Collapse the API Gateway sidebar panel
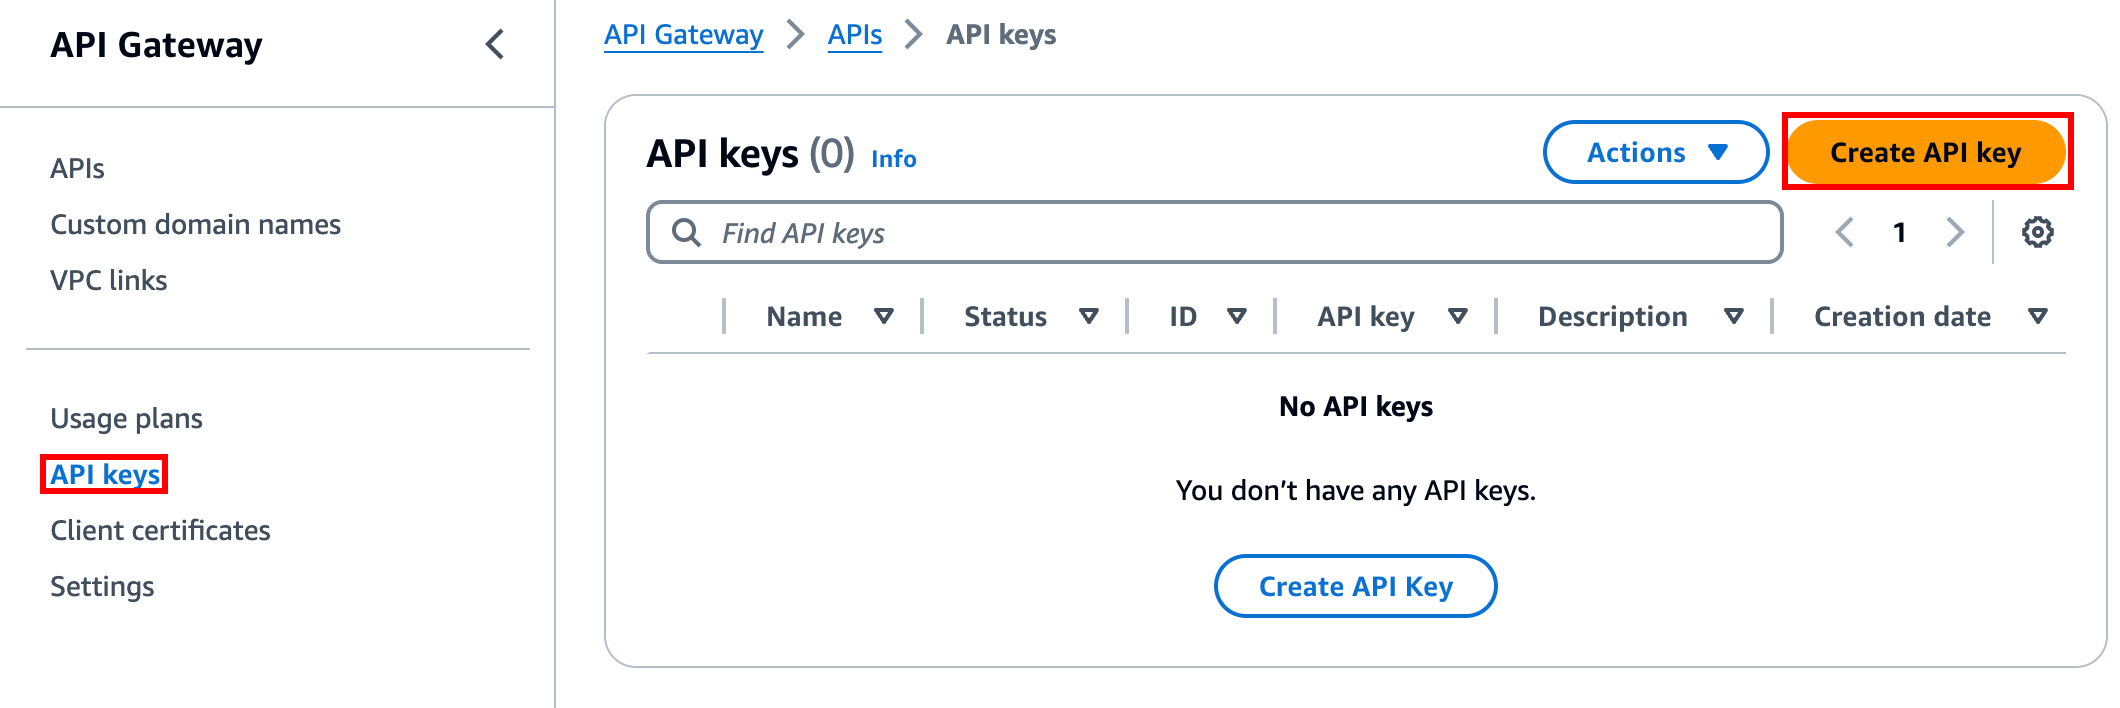 pos(494,45)
